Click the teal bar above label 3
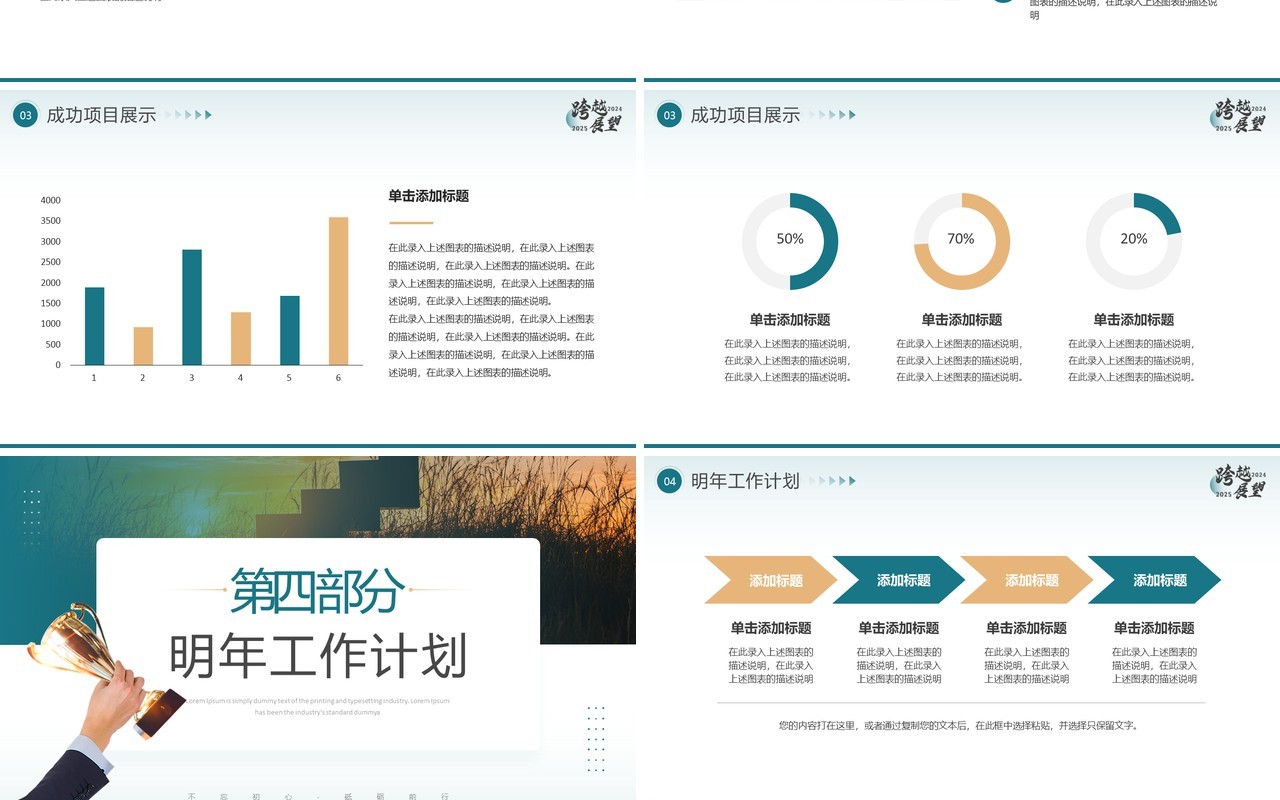Viewport: 1280px width, 800px height. tap(192, 307)
